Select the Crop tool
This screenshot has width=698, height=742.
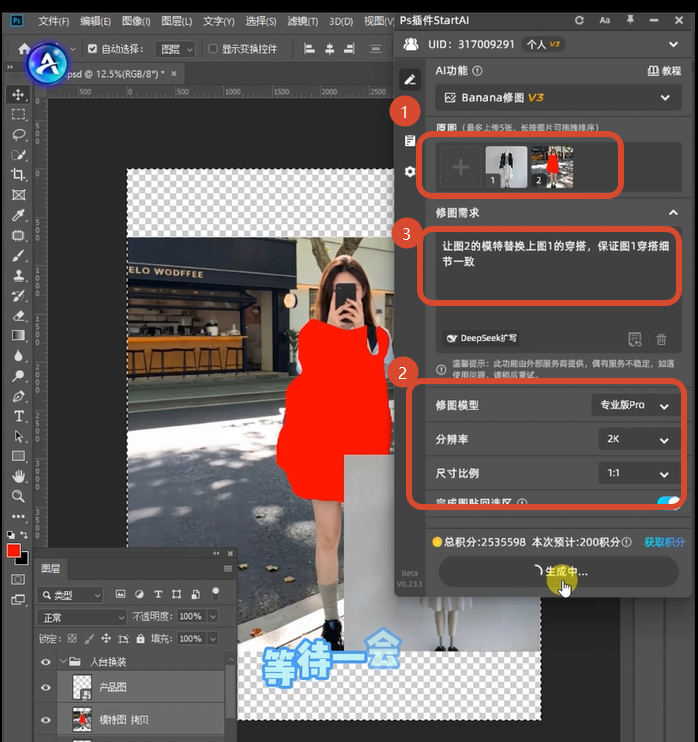(x=18, y=175)
